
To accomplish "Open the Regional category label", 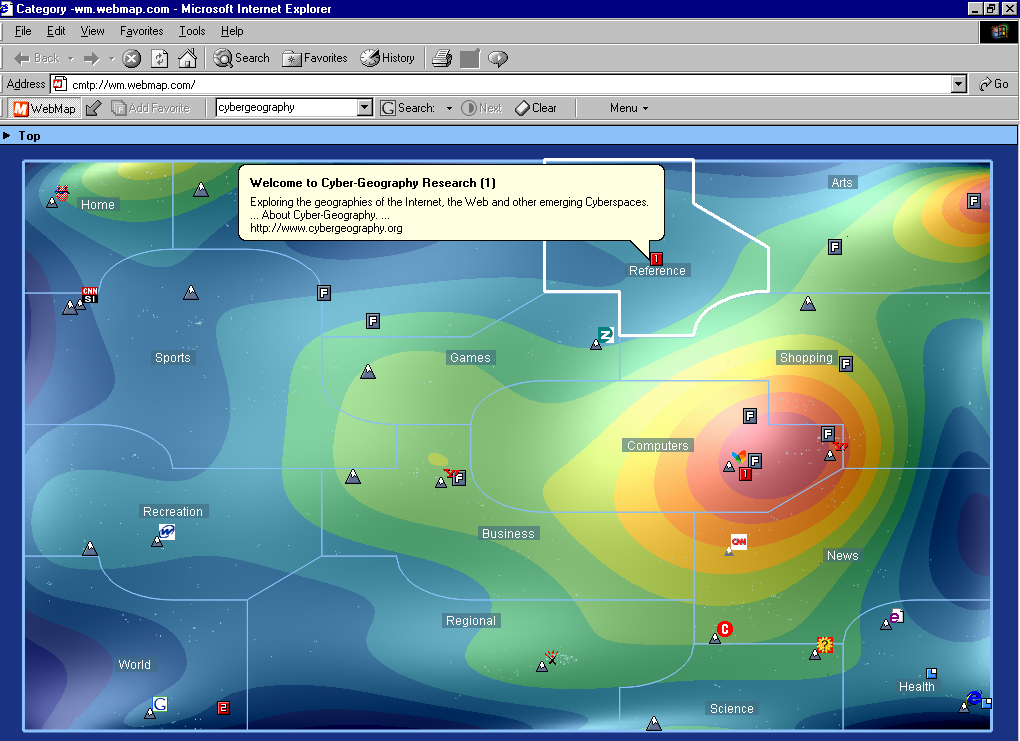I will 471,621.
